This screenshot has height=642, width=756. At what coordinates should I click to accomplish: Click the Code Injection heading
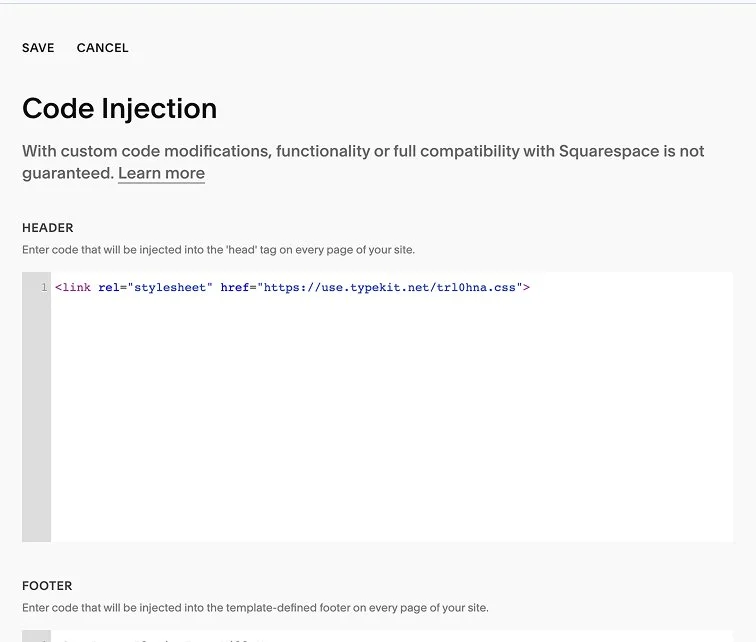click(119, 108)
